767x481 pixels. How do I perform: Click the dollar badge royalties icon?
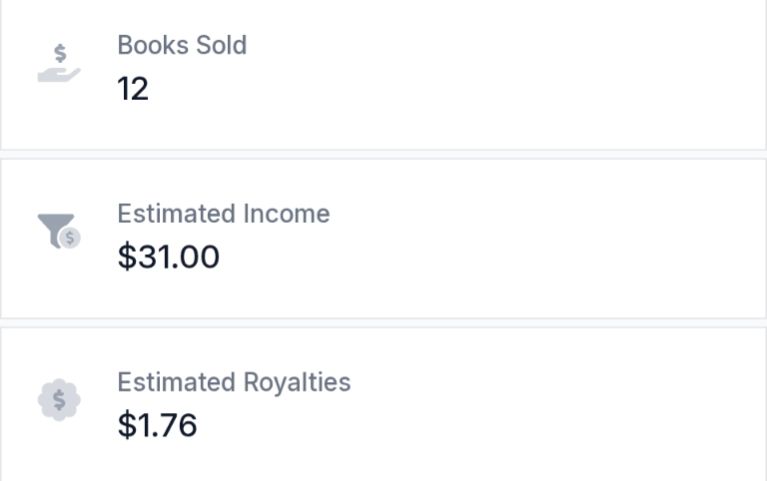point(59,400)
